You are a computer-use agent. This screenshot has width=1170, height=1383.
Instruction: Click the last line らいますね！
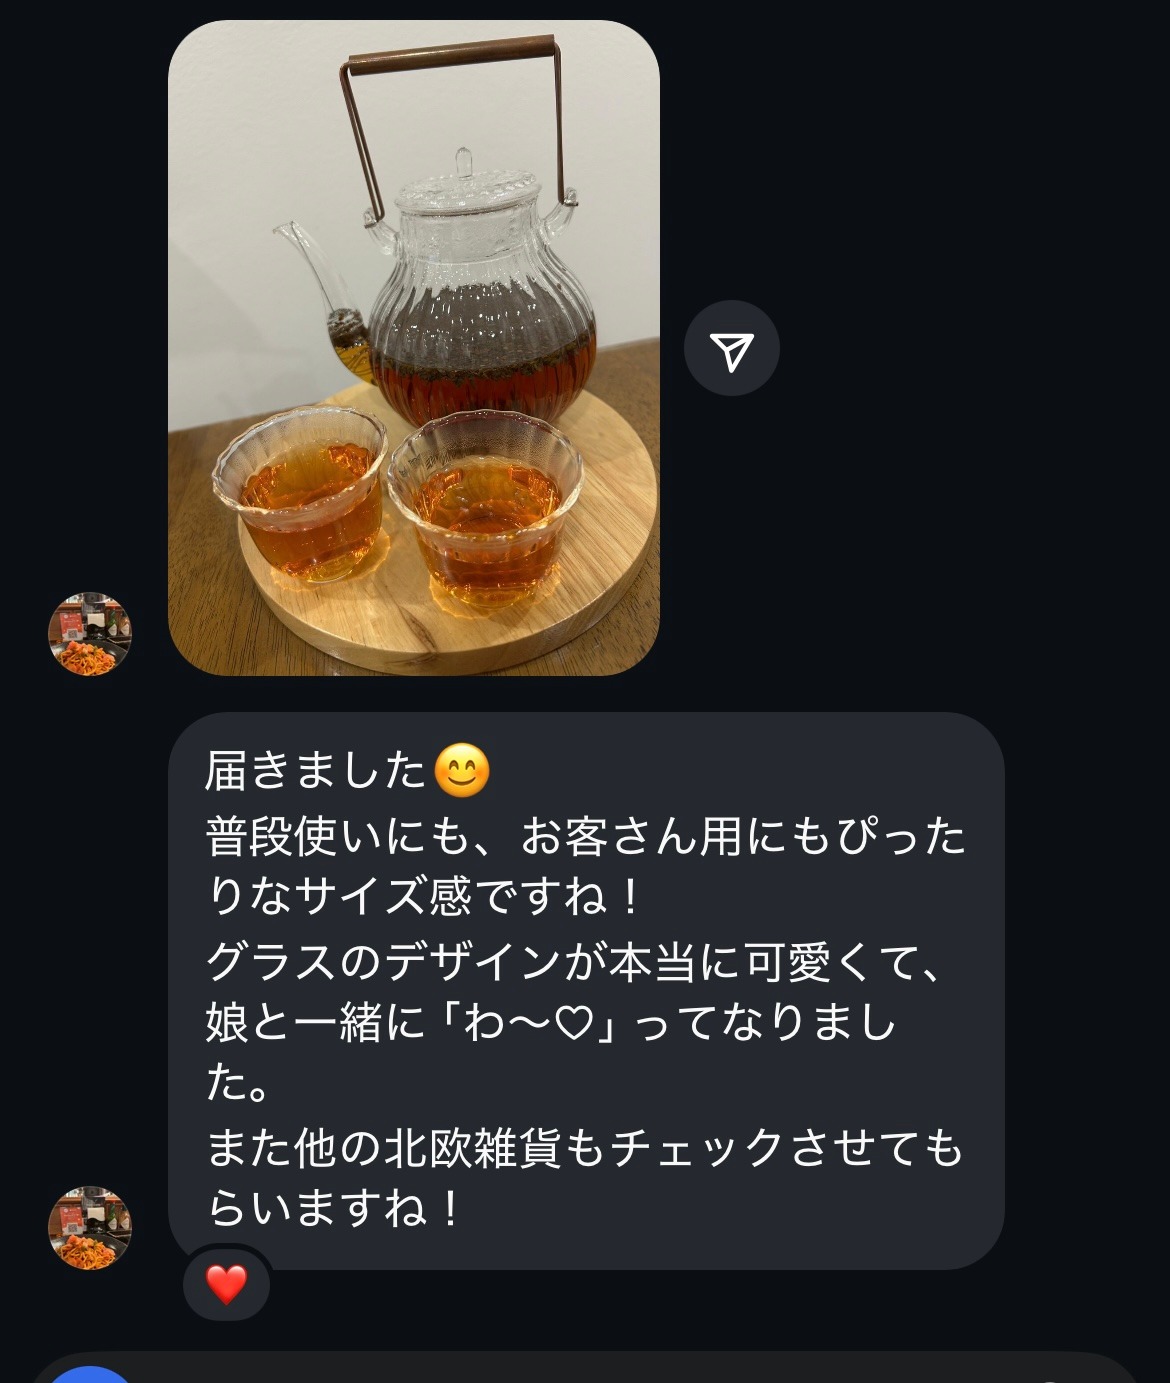335,1209
